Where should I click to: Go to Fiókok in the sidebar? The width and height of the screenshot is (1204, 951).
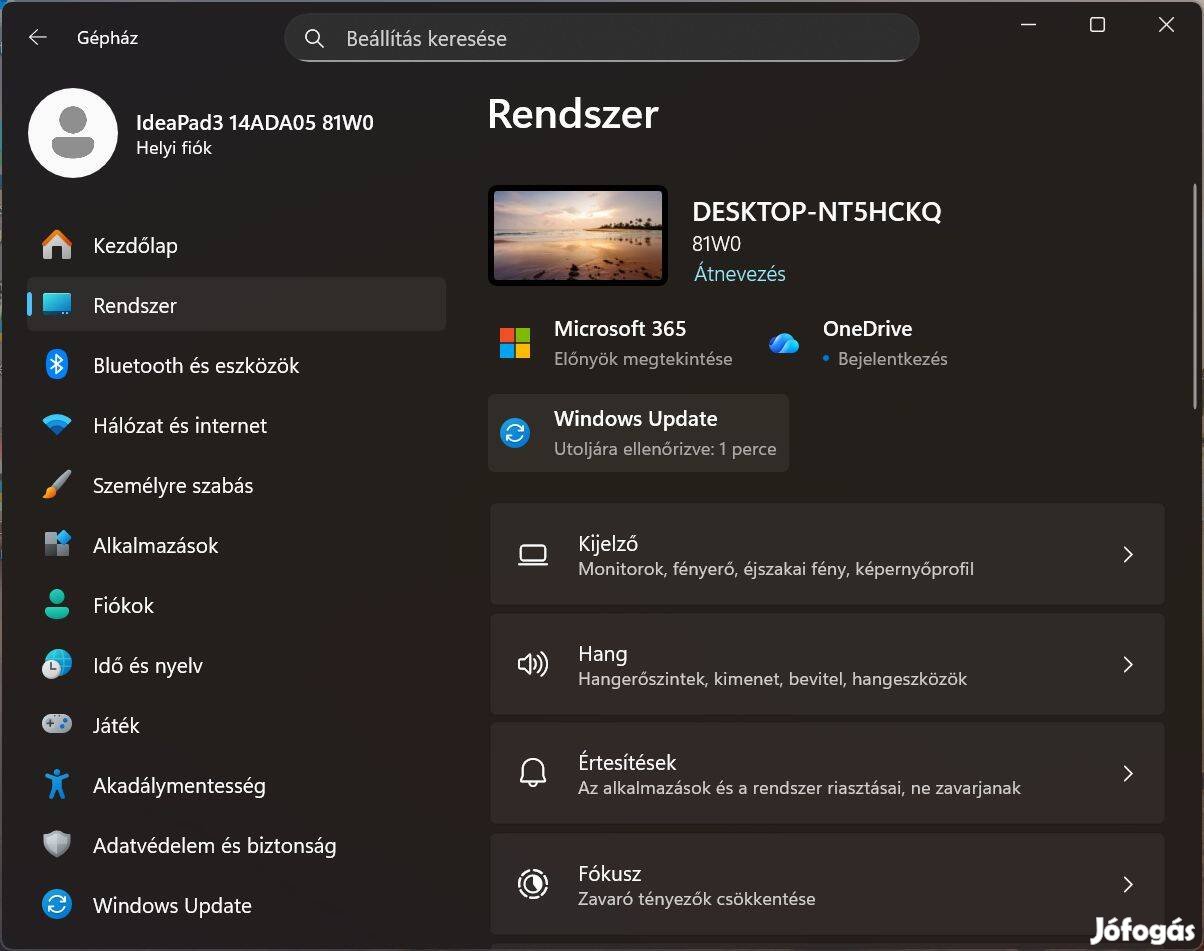123,606
